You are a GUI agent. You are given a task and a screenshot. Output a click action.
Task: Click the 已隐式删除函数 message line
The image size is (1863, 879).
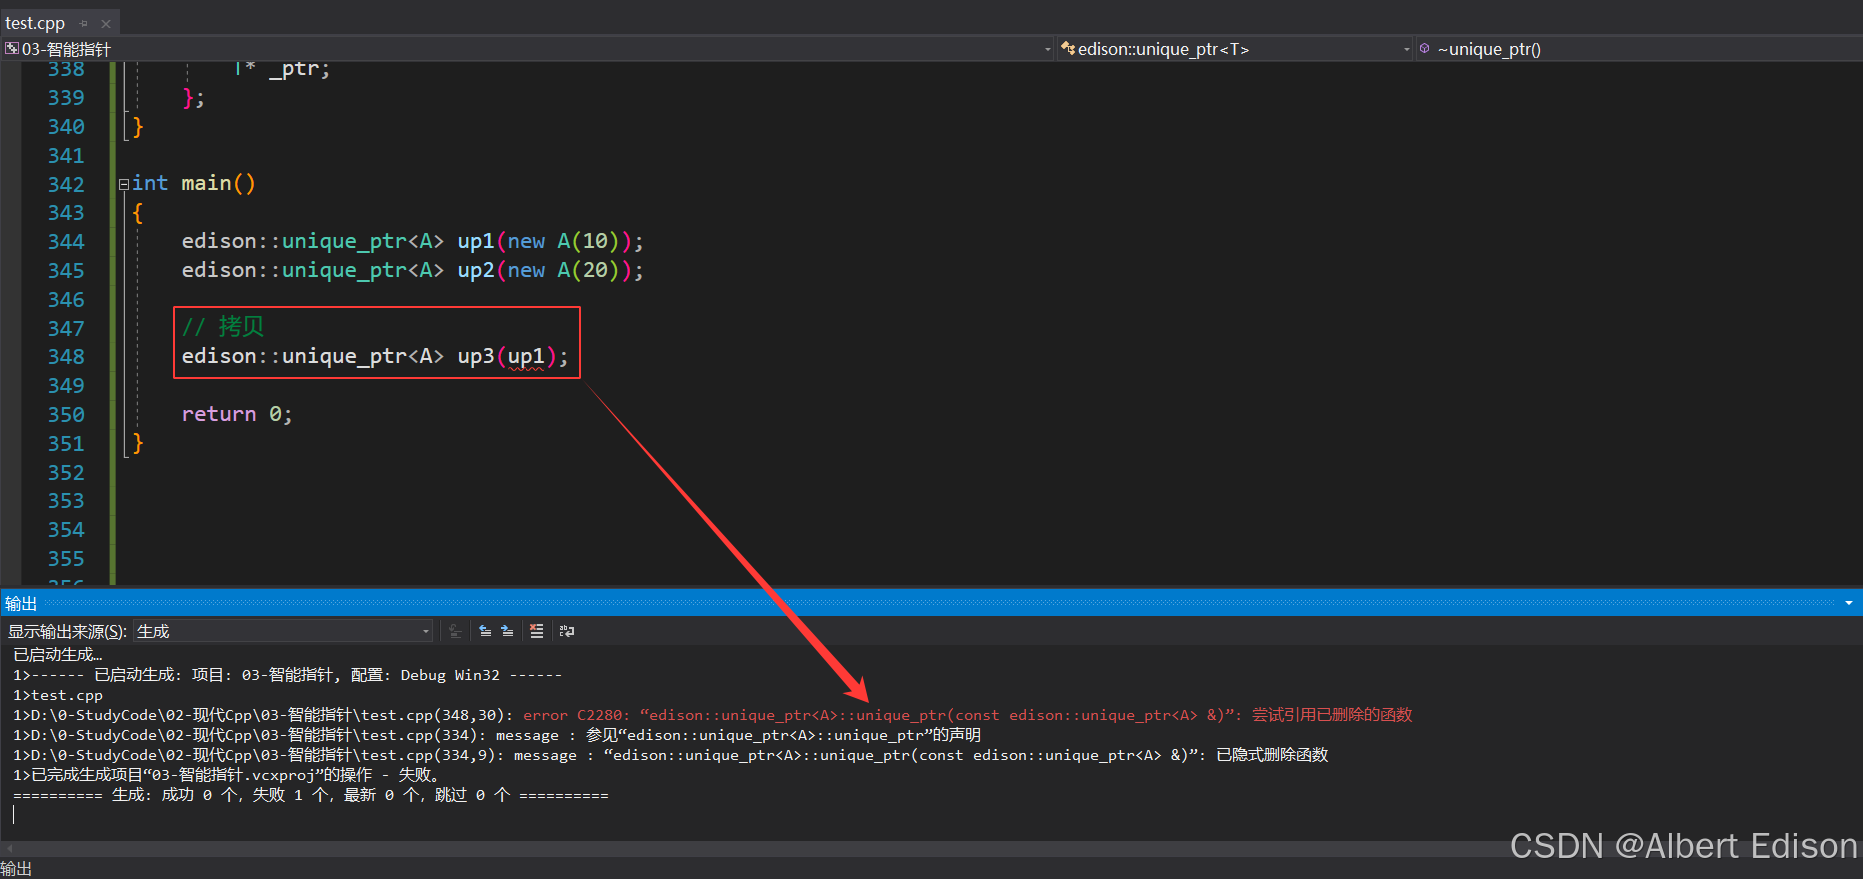(x=670, y=755)
